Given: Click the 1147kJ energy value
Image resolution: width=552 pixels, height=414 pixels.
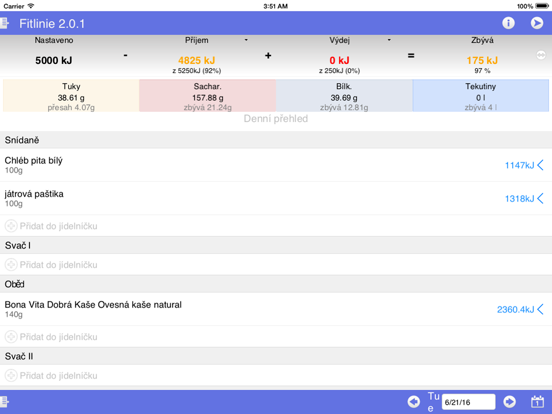Looking at the screenshot, I should pos(520,165).
